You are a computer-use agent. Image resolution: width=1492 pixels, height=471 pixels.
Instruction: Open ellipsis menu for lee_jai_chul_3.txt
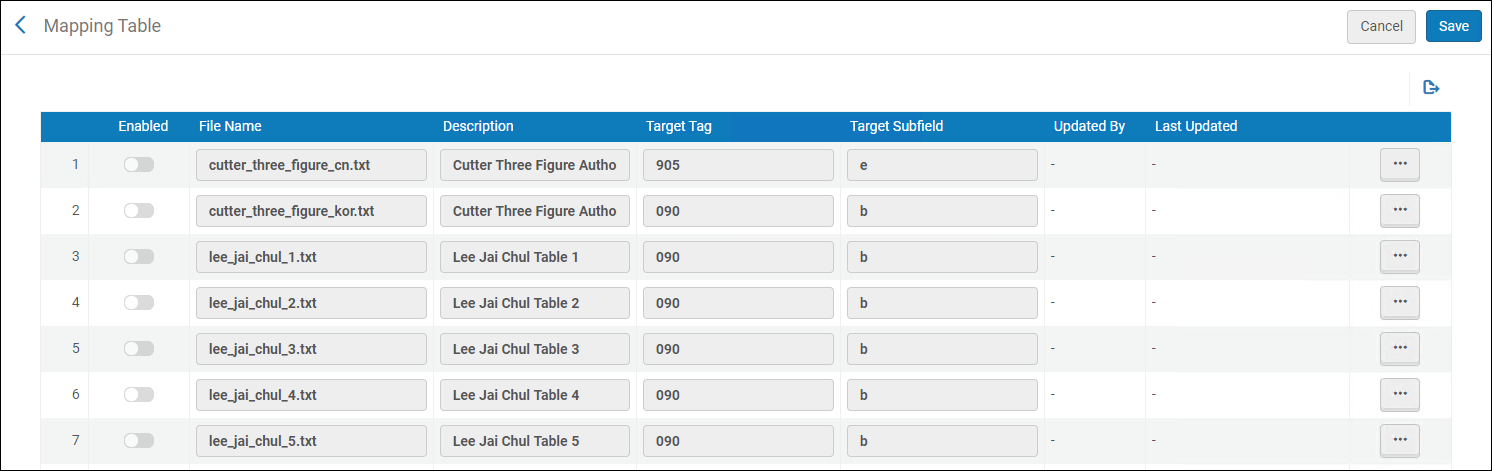(1400, 349)
